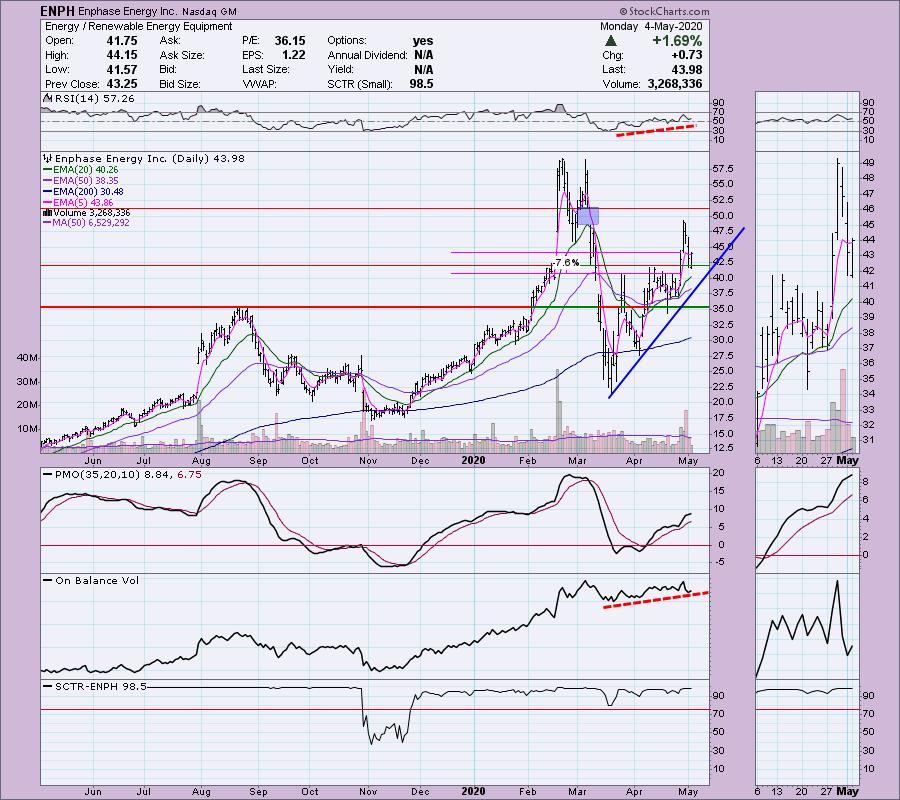Image resolution: width=900 pixels, height=800 pixels.
Task: Click the On Balance Vol panel label
Action: (x=97, y=580)
